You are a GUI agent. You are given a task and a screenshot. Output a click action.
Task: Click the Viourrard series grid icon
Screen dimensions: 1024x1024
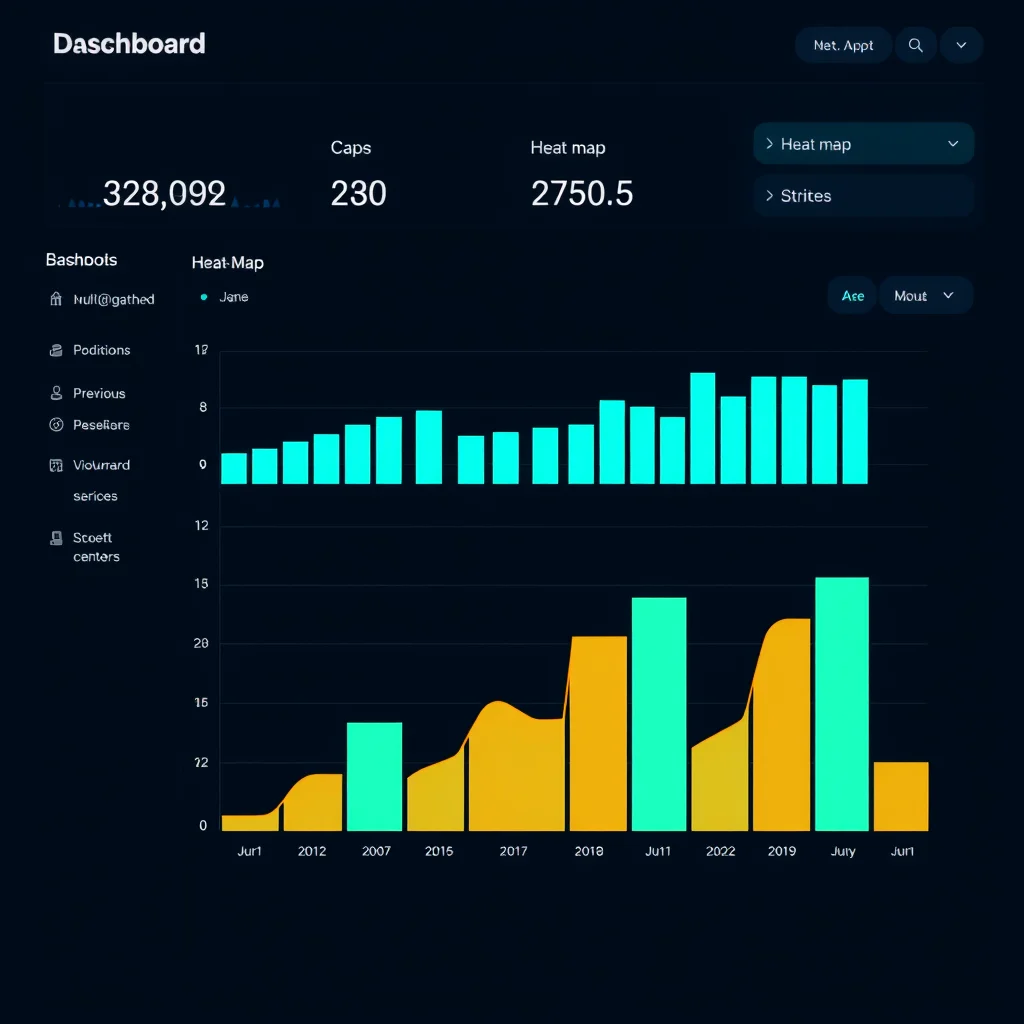(x=56, y=465)
